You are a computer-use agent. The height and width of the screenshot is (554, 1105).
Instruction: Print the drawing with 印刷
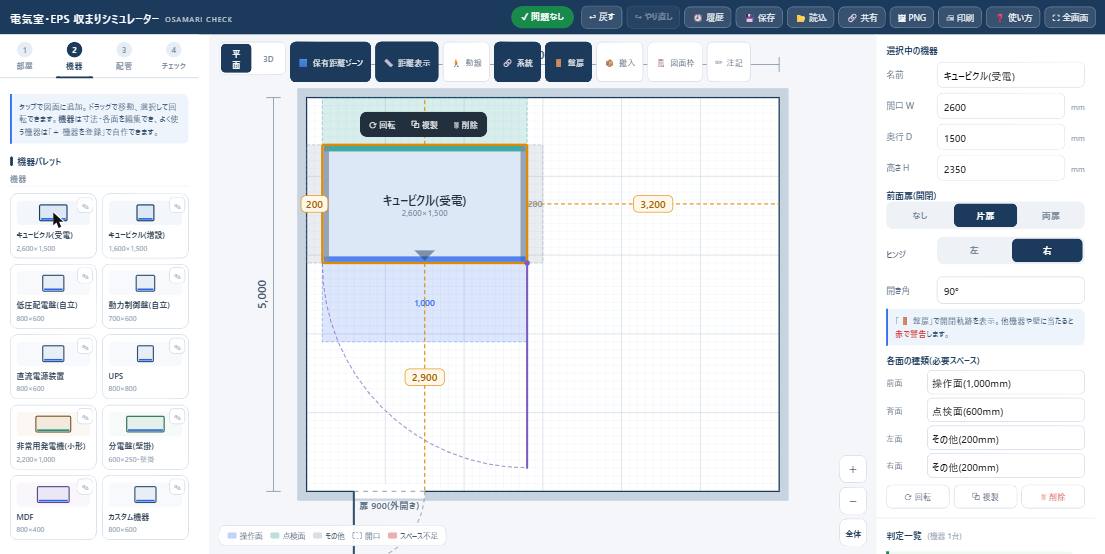(959, 18)
